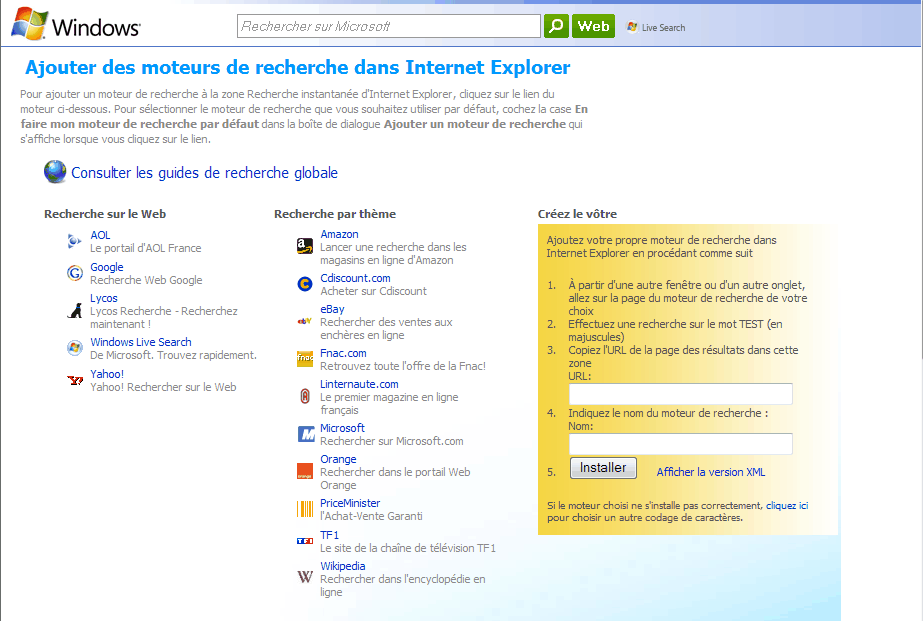Click the Recherche par thème heading
This screenshot has width=923, height=621.
click(x=335, y=214)
